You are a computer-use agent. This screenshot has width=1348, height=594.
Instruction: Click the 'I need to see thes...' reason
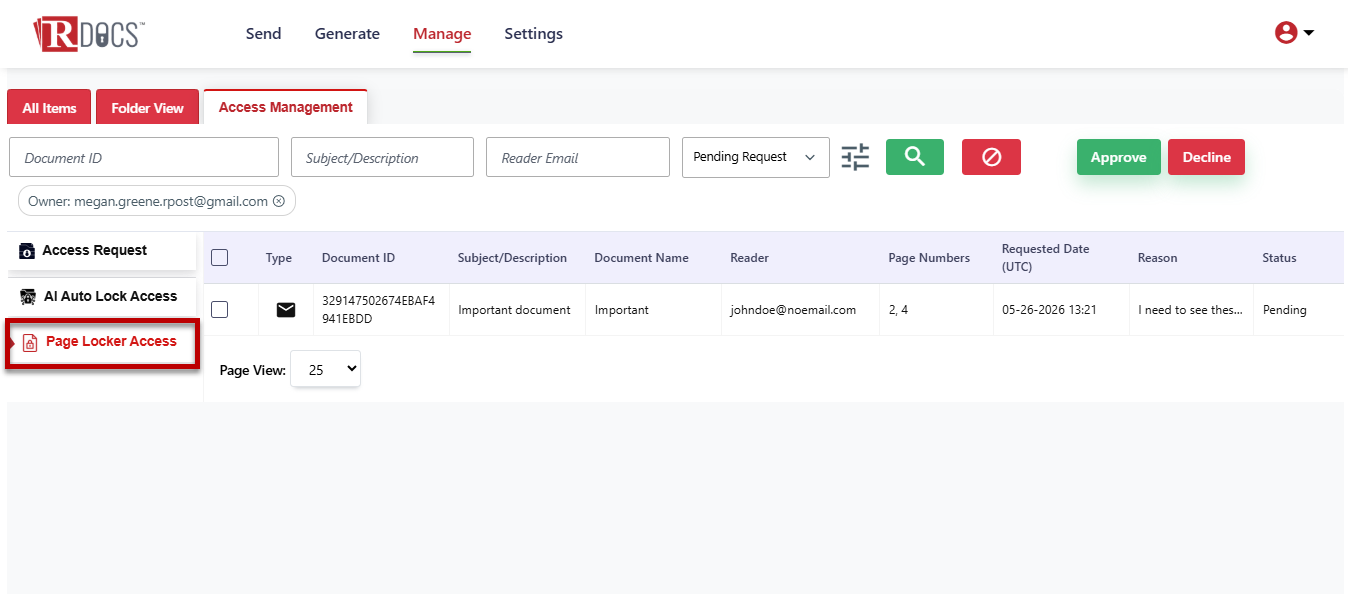tap(1190, 310)
